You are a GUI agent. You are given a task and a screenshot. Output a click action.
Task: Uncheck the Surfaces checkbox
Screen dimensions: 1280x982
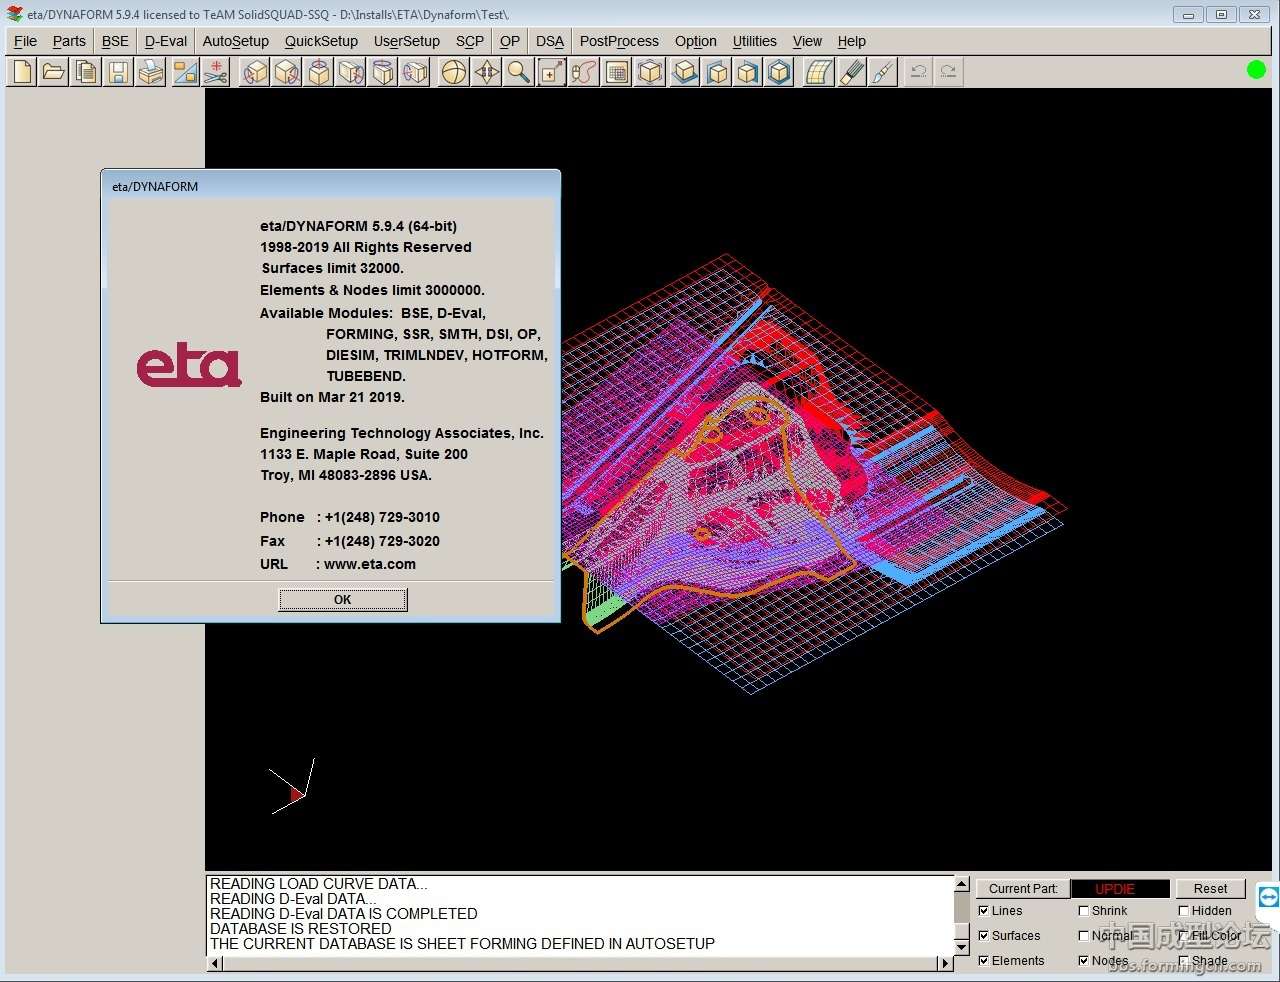pyautogui.click(x=984, y=936)
